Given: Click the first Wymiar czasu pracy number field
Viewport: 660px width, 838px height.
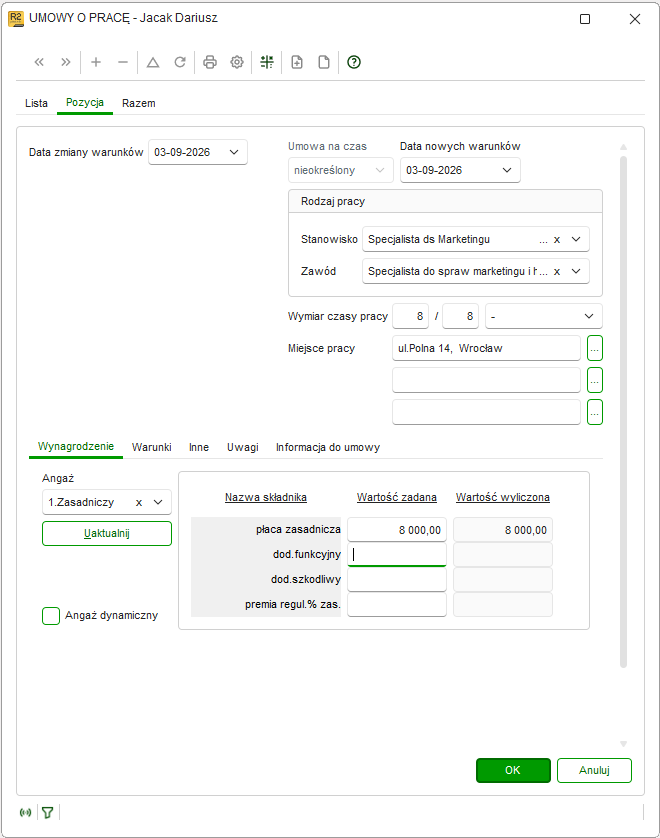Looking at the screenshot, I should click(x=410, y=316).
